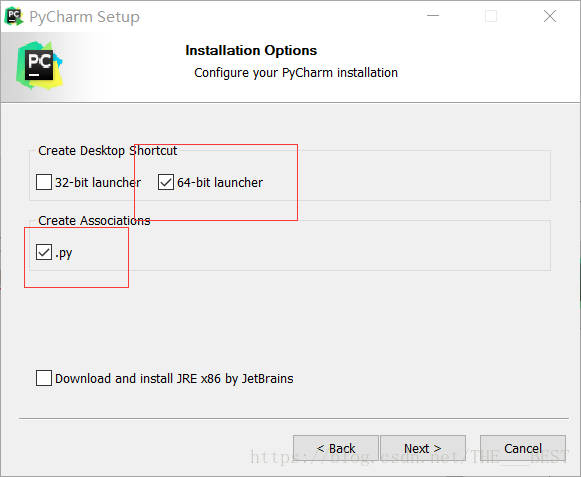
Task: Click the large PyCharm logo in header
Action: [39, 66]
